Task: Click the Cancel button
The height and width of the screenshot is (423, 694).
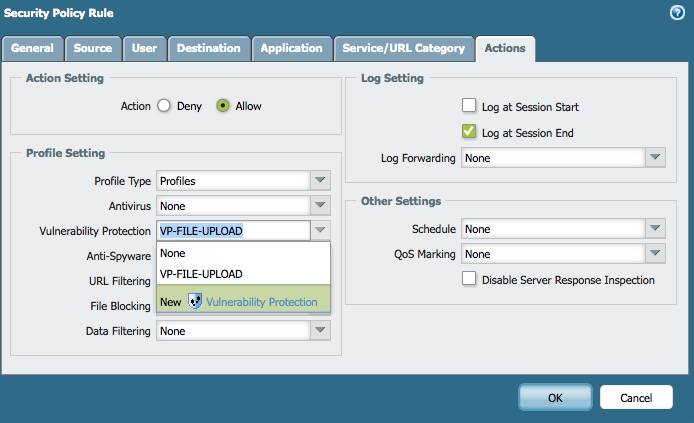Action: tap(636, 397)
